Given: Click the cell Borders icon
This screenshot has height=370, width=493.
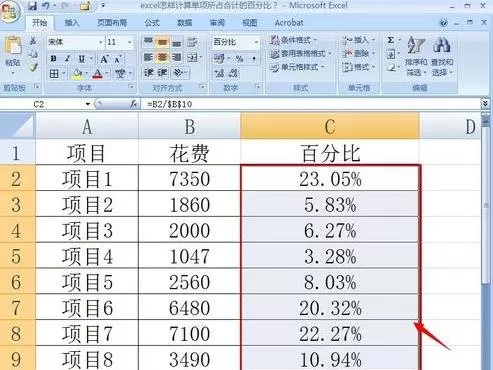Looking at the screenshot, I should point(54,73).
